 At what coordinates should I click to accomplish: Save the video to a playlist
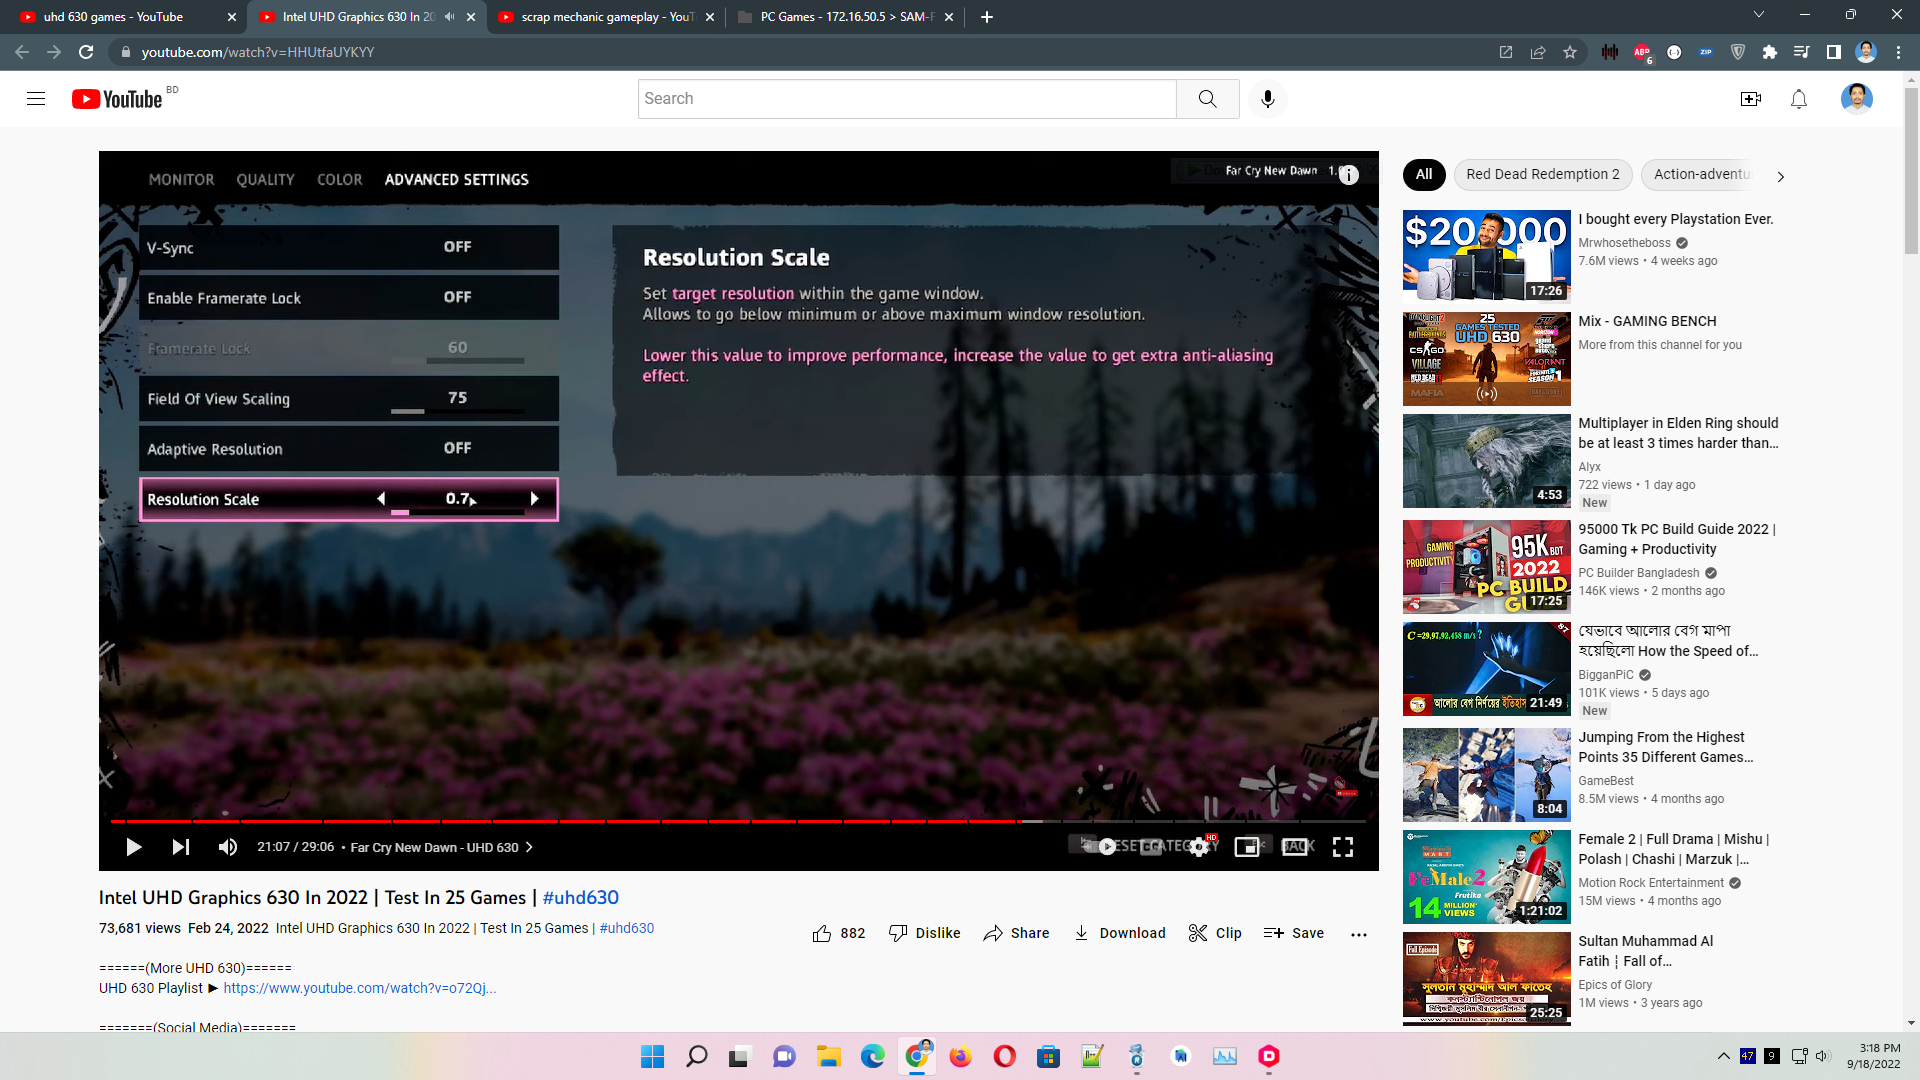pos(1294,933)
